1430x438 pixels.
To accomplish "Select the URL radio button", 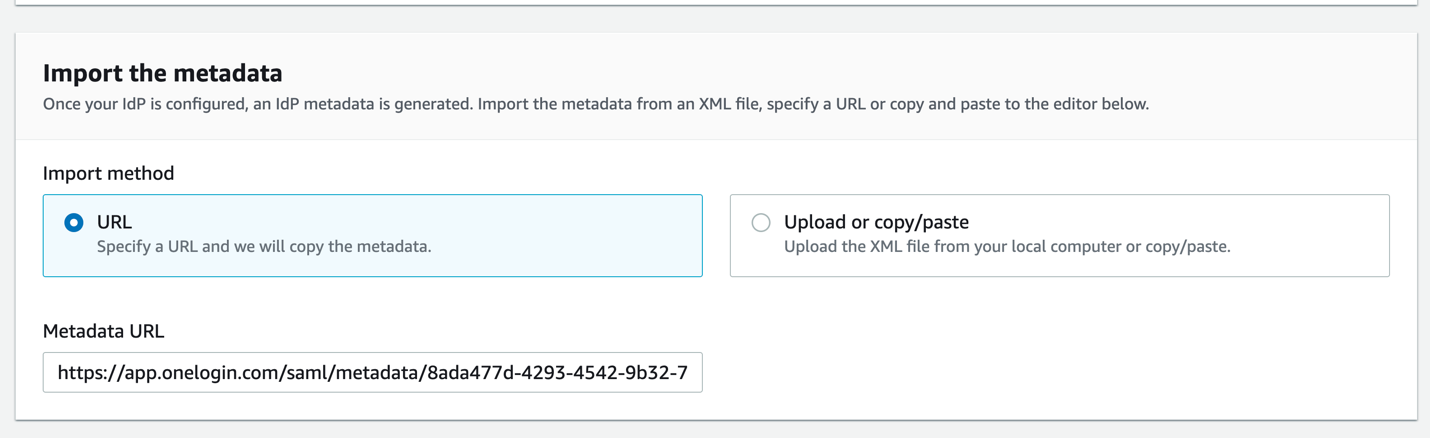I will (x=74, y=223).
